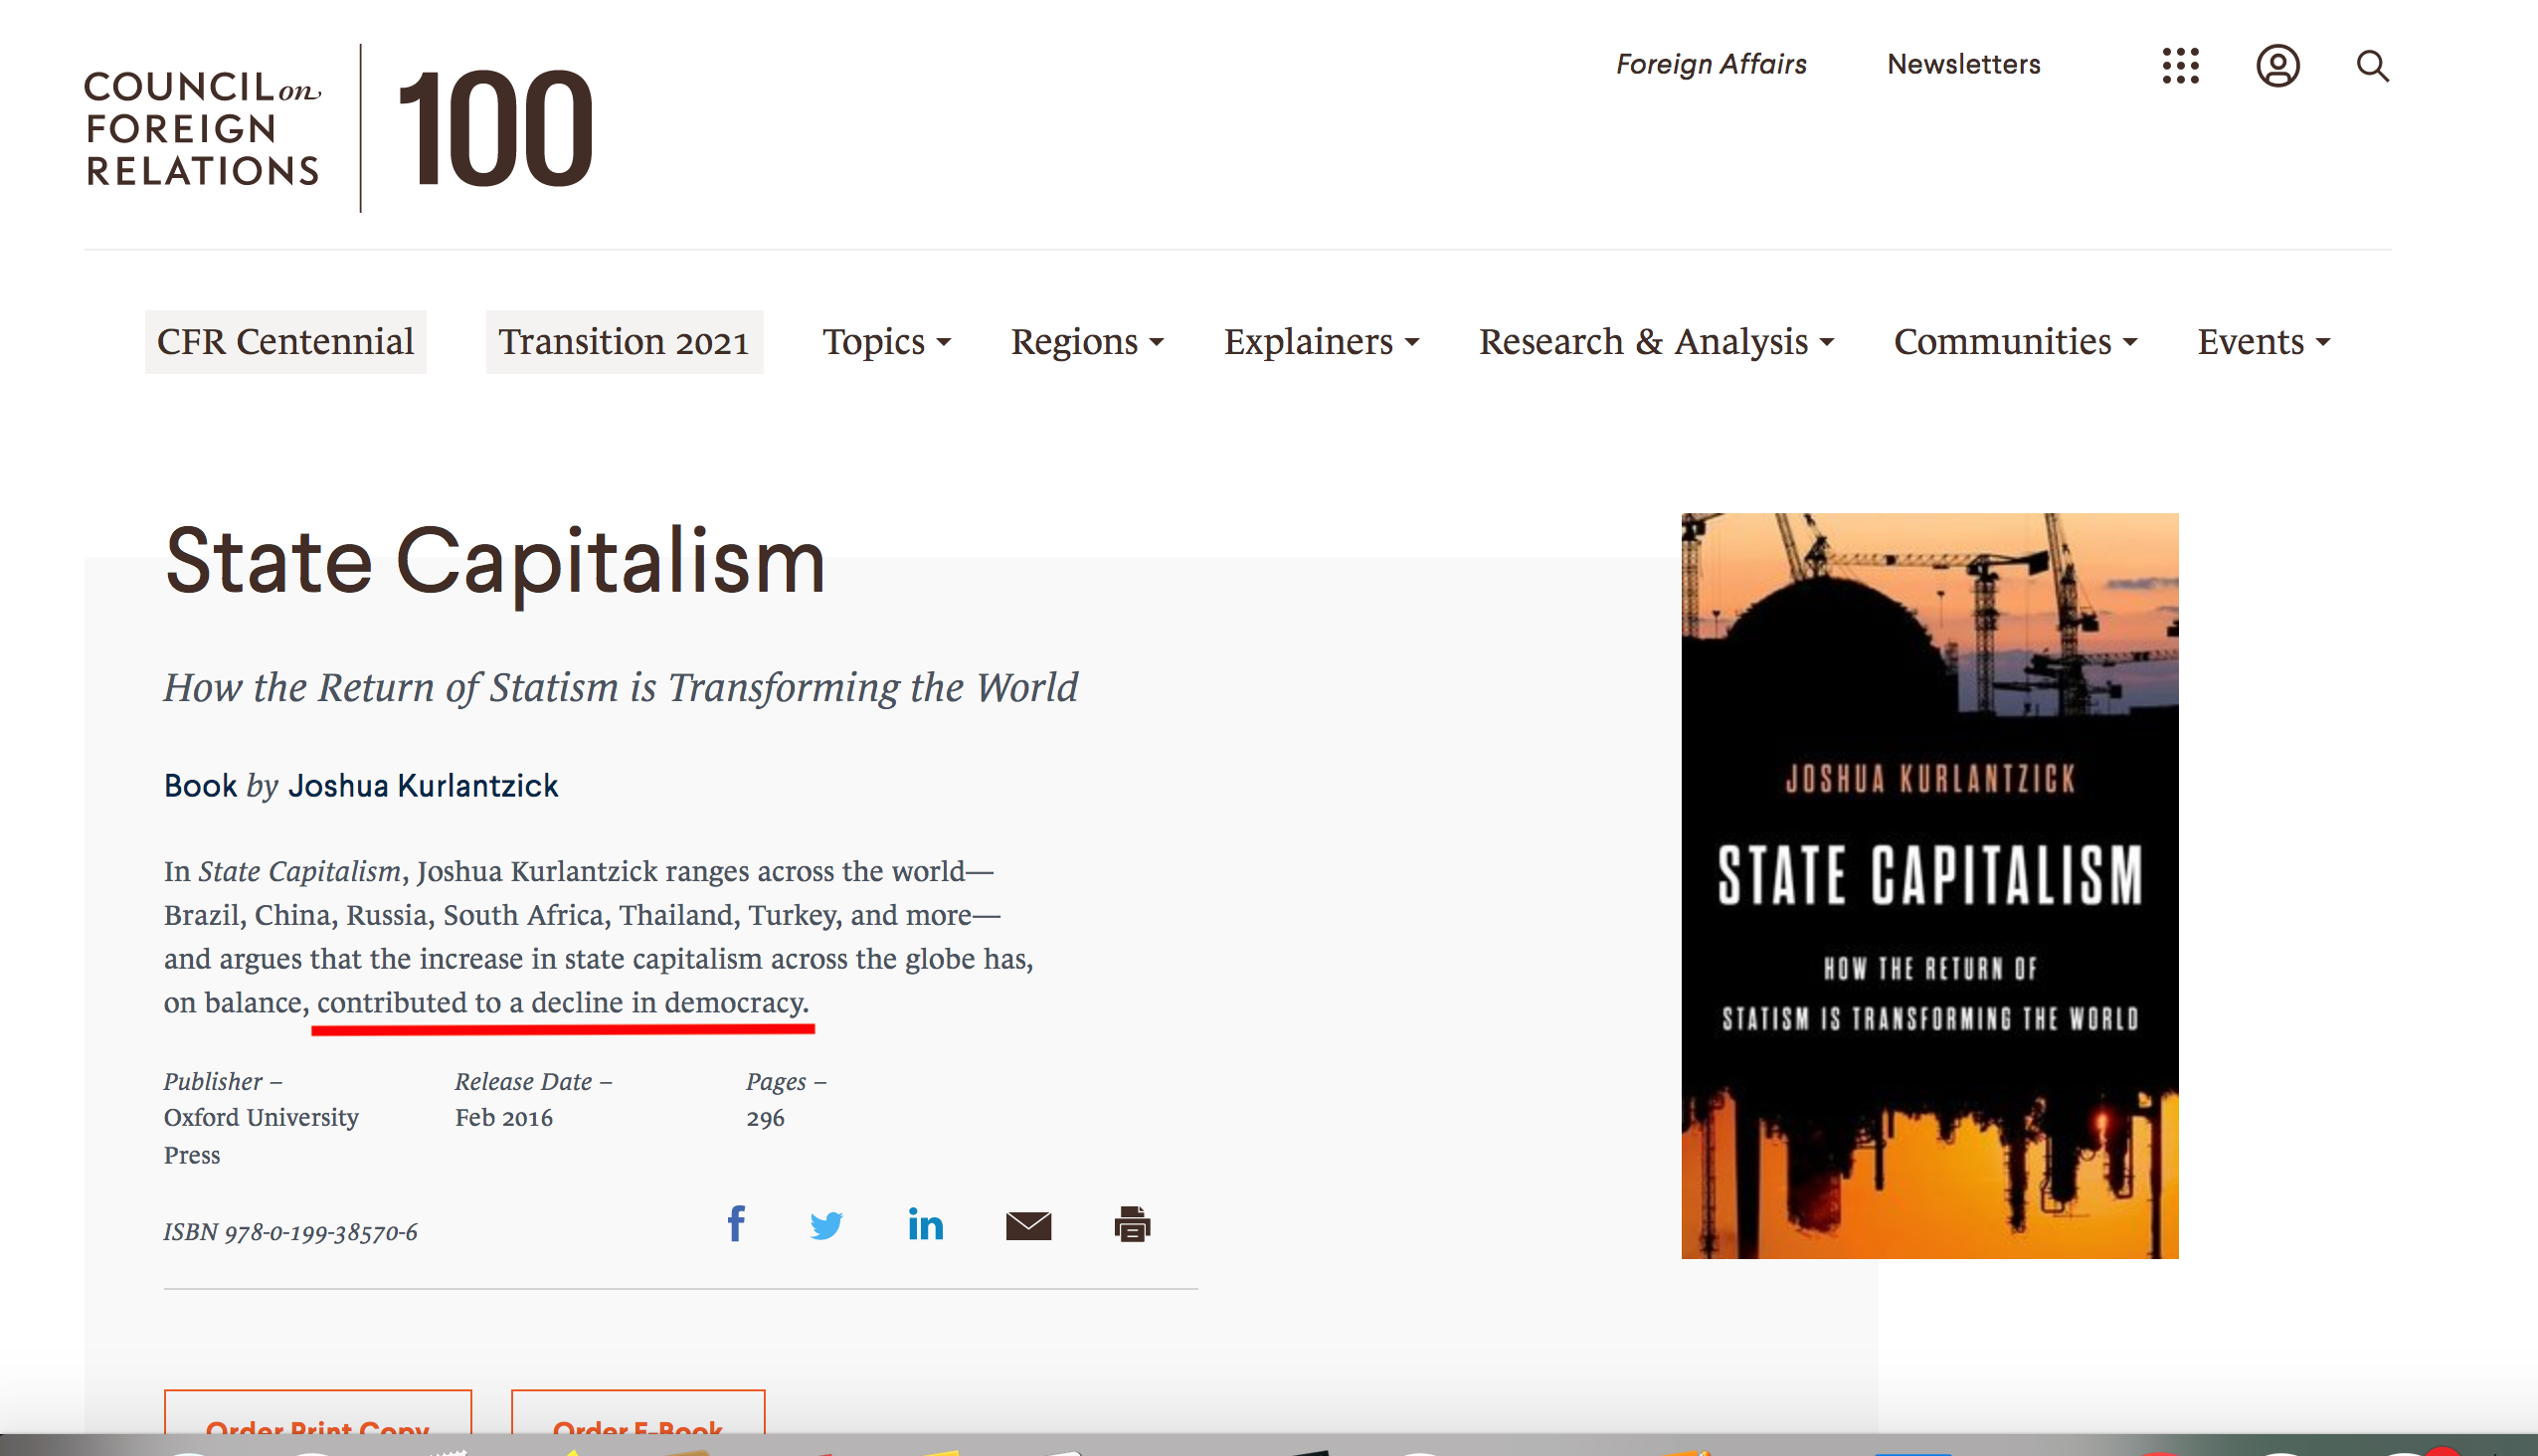
Task: Open the Explainers dropdown
Action: coord(1321,342)
